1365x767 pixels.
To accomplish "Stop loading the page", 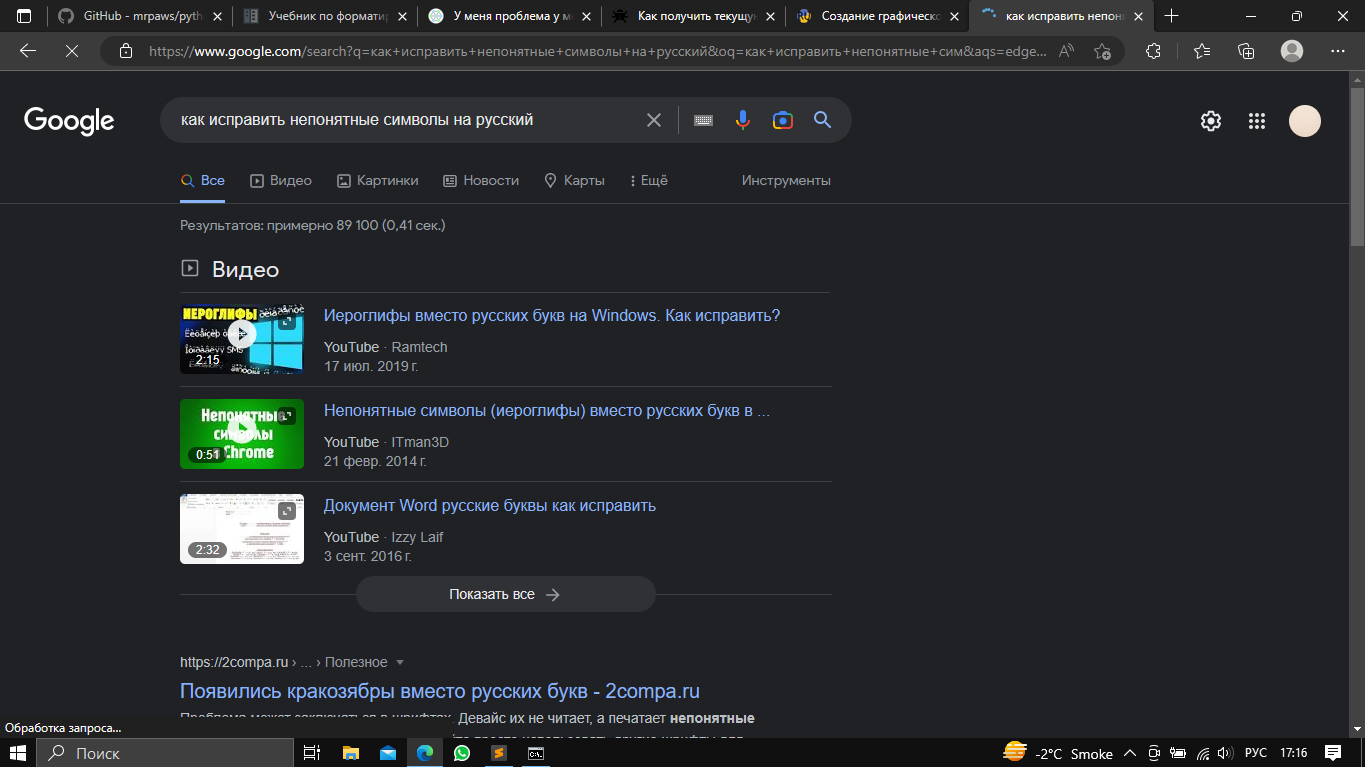I will point(71,51).
